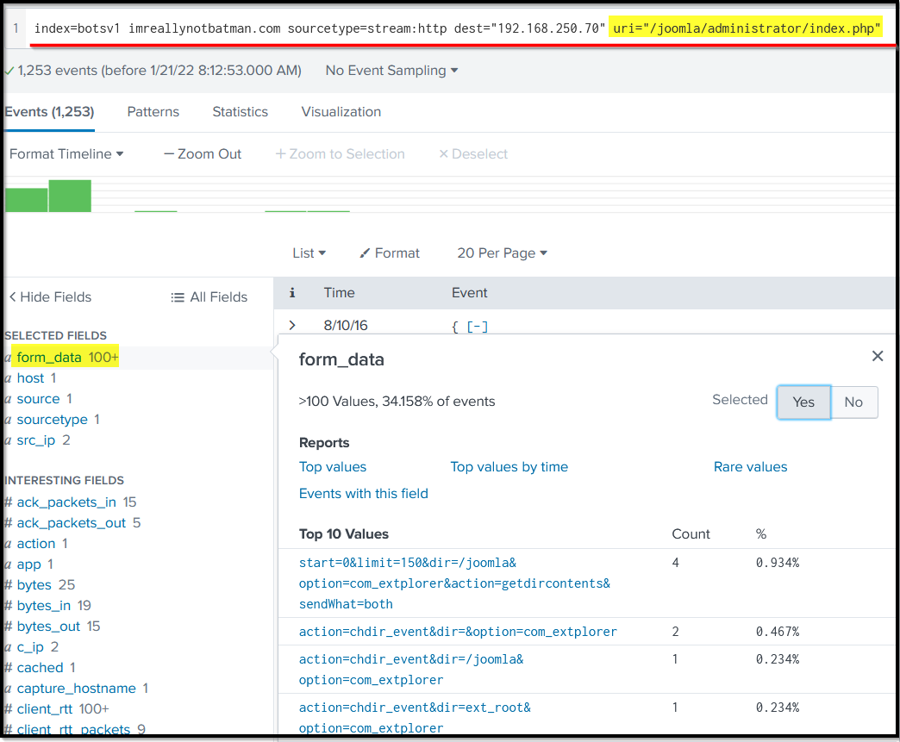Screen dimensions: 900x742
Task: Close the form_data field popup
Action: click(877, 356)
